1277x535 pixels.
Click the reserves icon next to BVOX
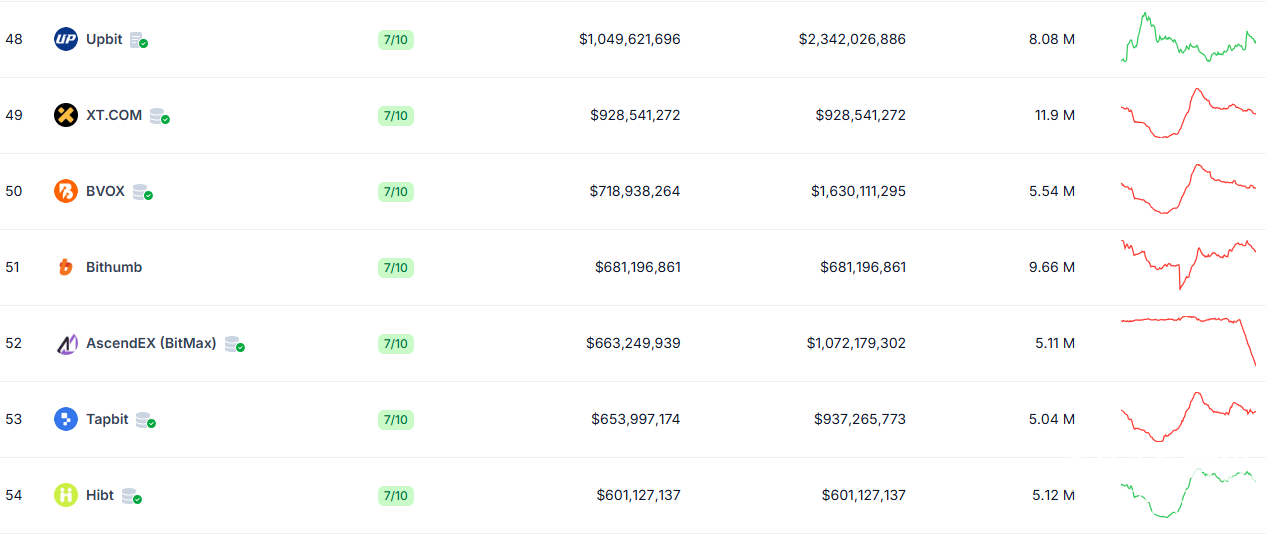click(x=142, y=192)
